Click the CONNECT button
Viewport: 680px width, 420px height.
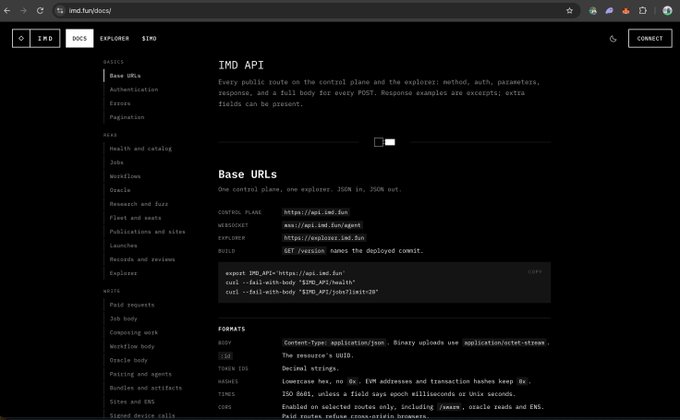coord(650,38)
